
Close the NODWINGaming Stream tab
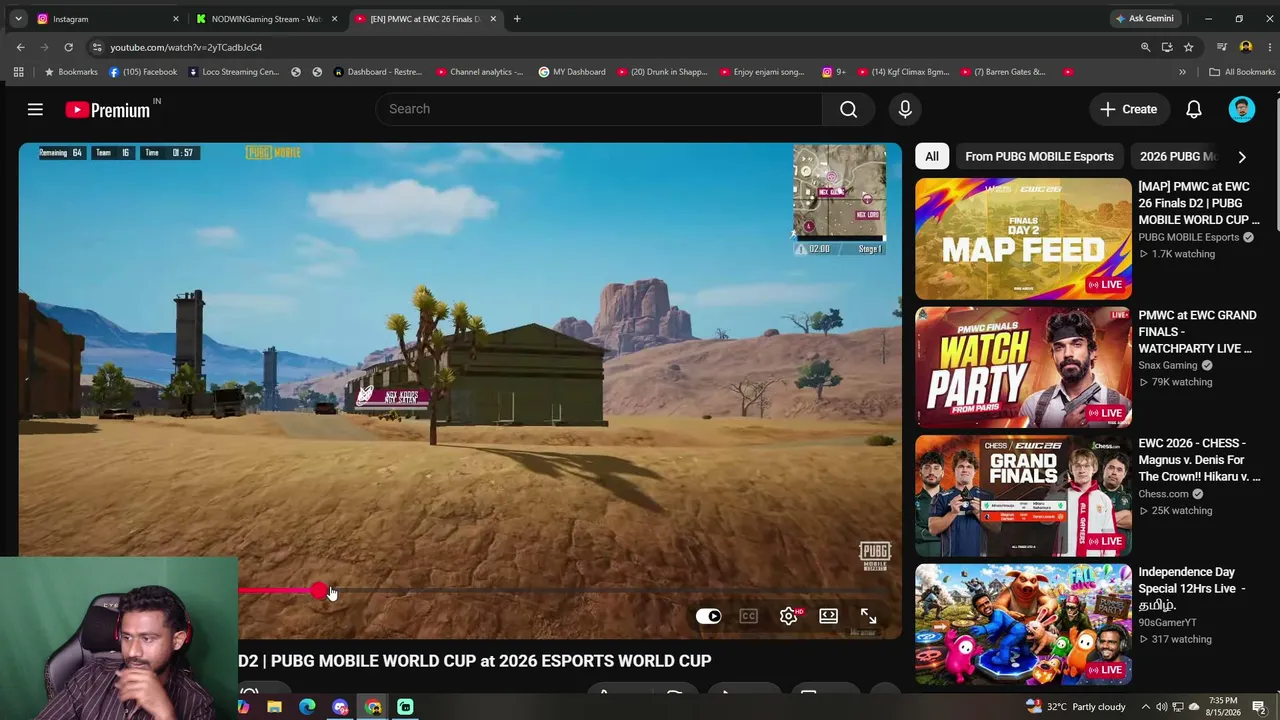(x=334, y=19)
